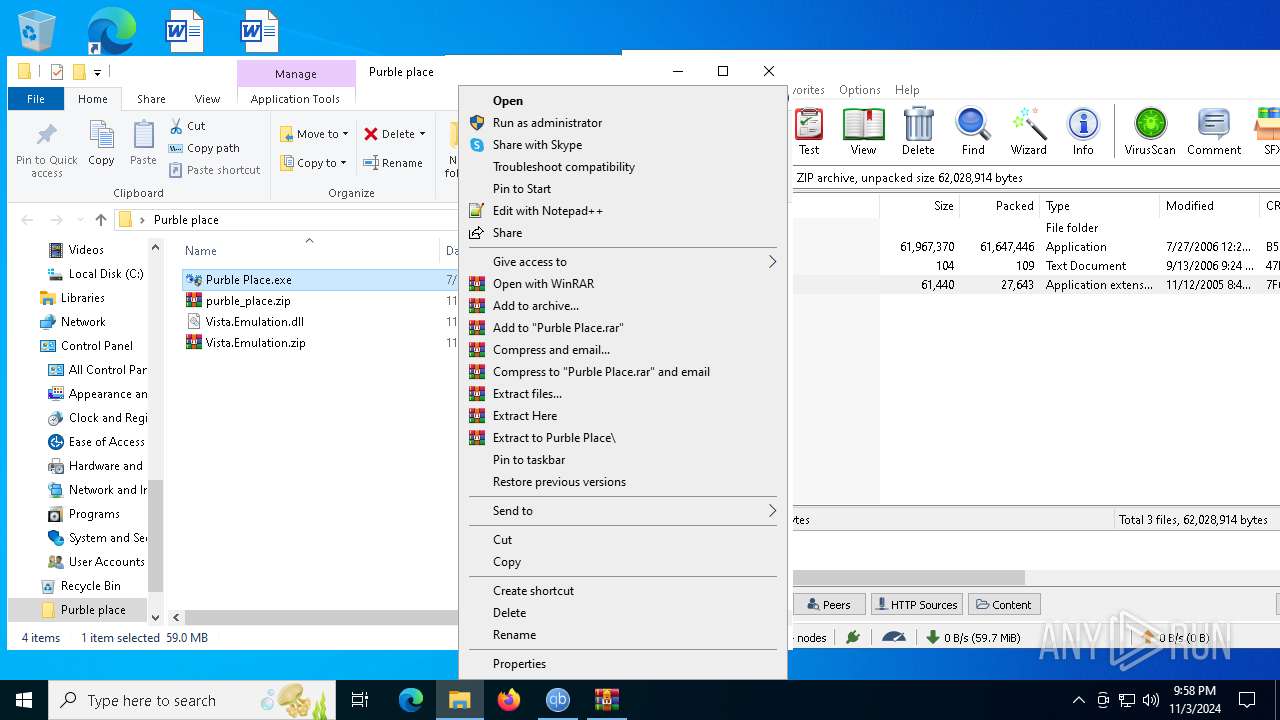Click the Paste ribbon icon
This screenshot has height=720, width=1280.
[x=143, y=143]
